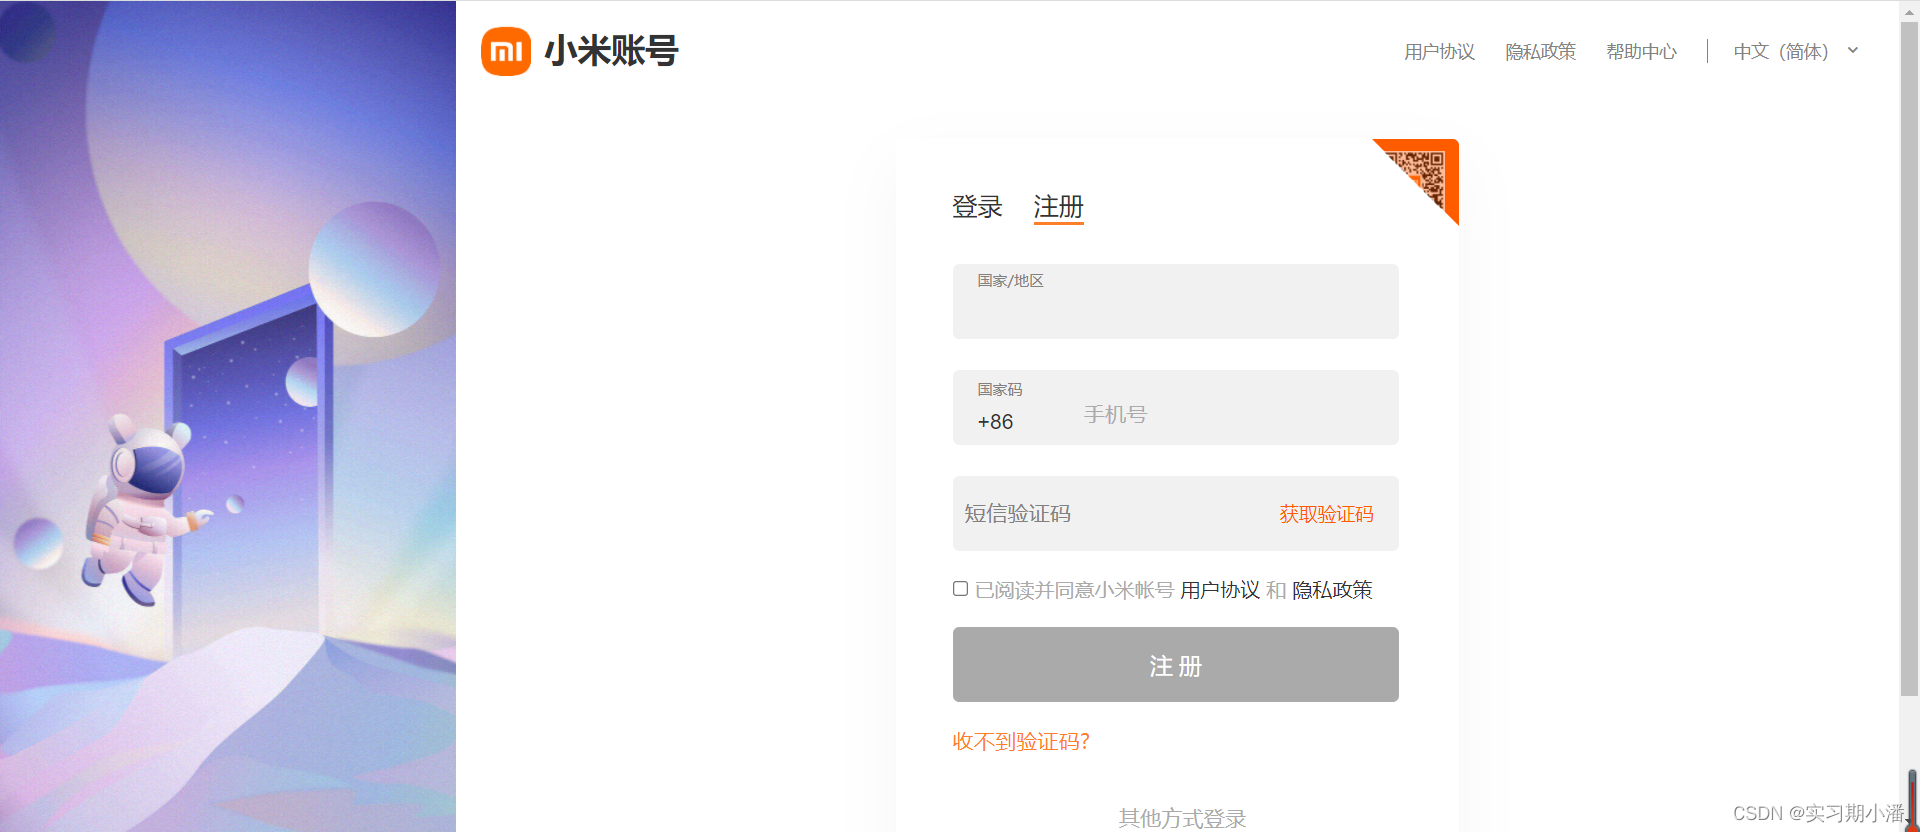Screen dimensions: 1920x832
Task: Open 隐私政策 link beside the checkbox
Action: click(x=1332, y=590)
